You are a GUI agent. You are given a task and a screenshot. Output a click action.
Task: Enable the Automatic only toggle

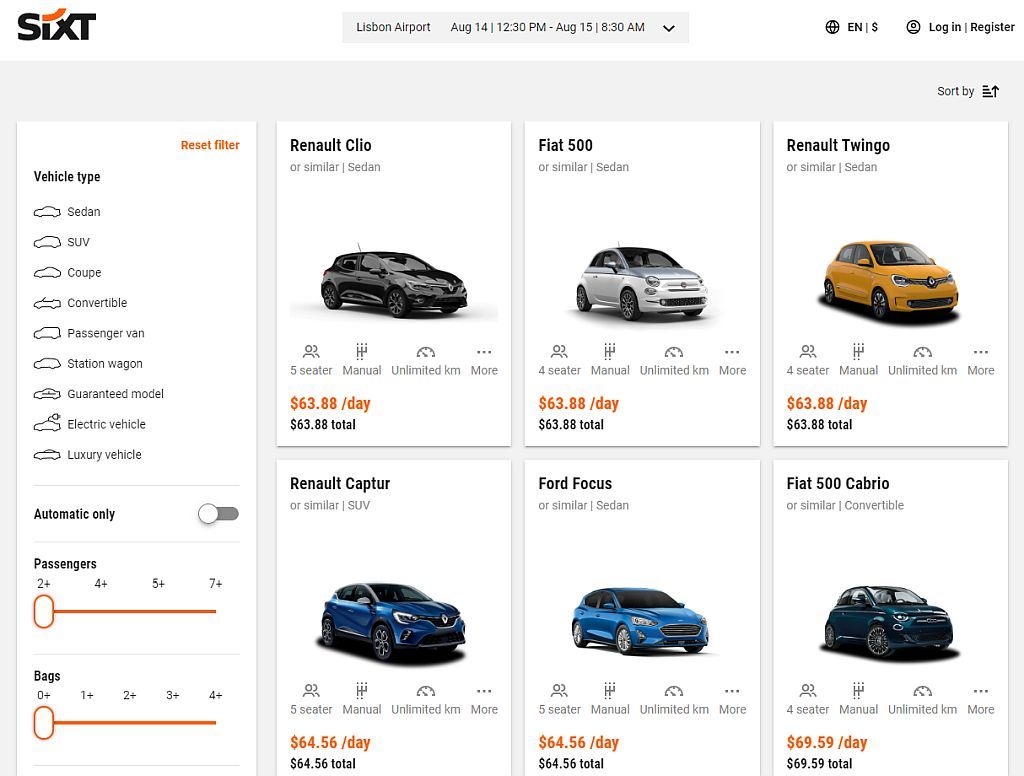coord(218,514)
